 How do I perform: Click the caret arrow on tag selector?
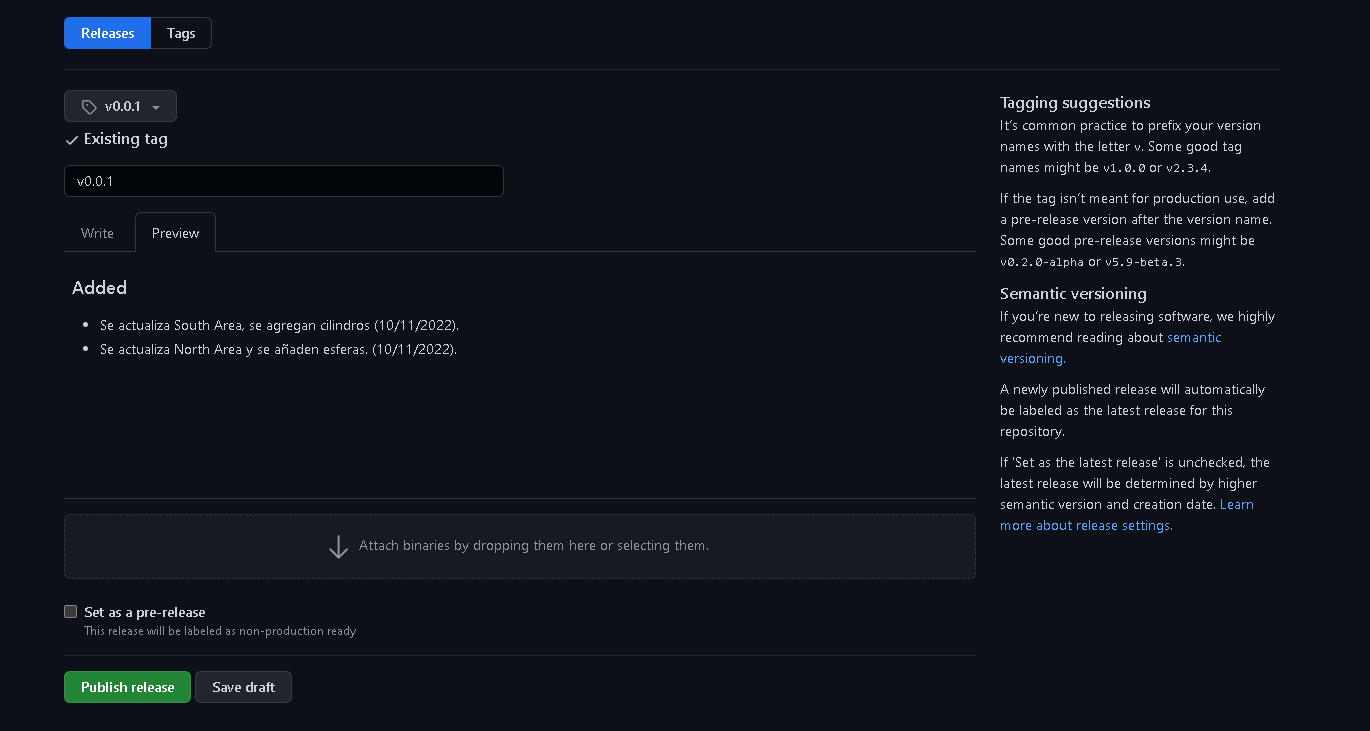[x=156, y=107]
